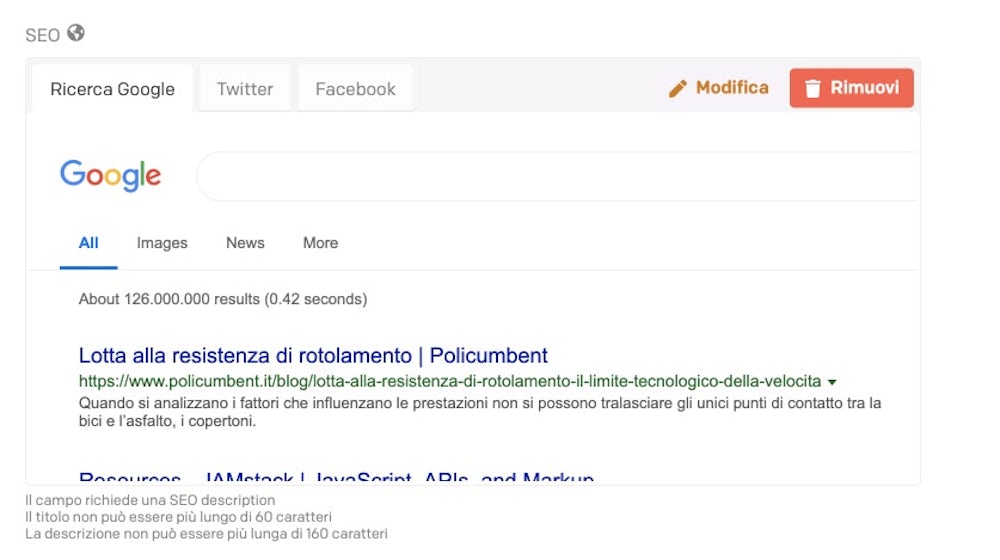Click the Modifica edit button
This screenshot has height=560, width=1000.
tap(719, 88)
